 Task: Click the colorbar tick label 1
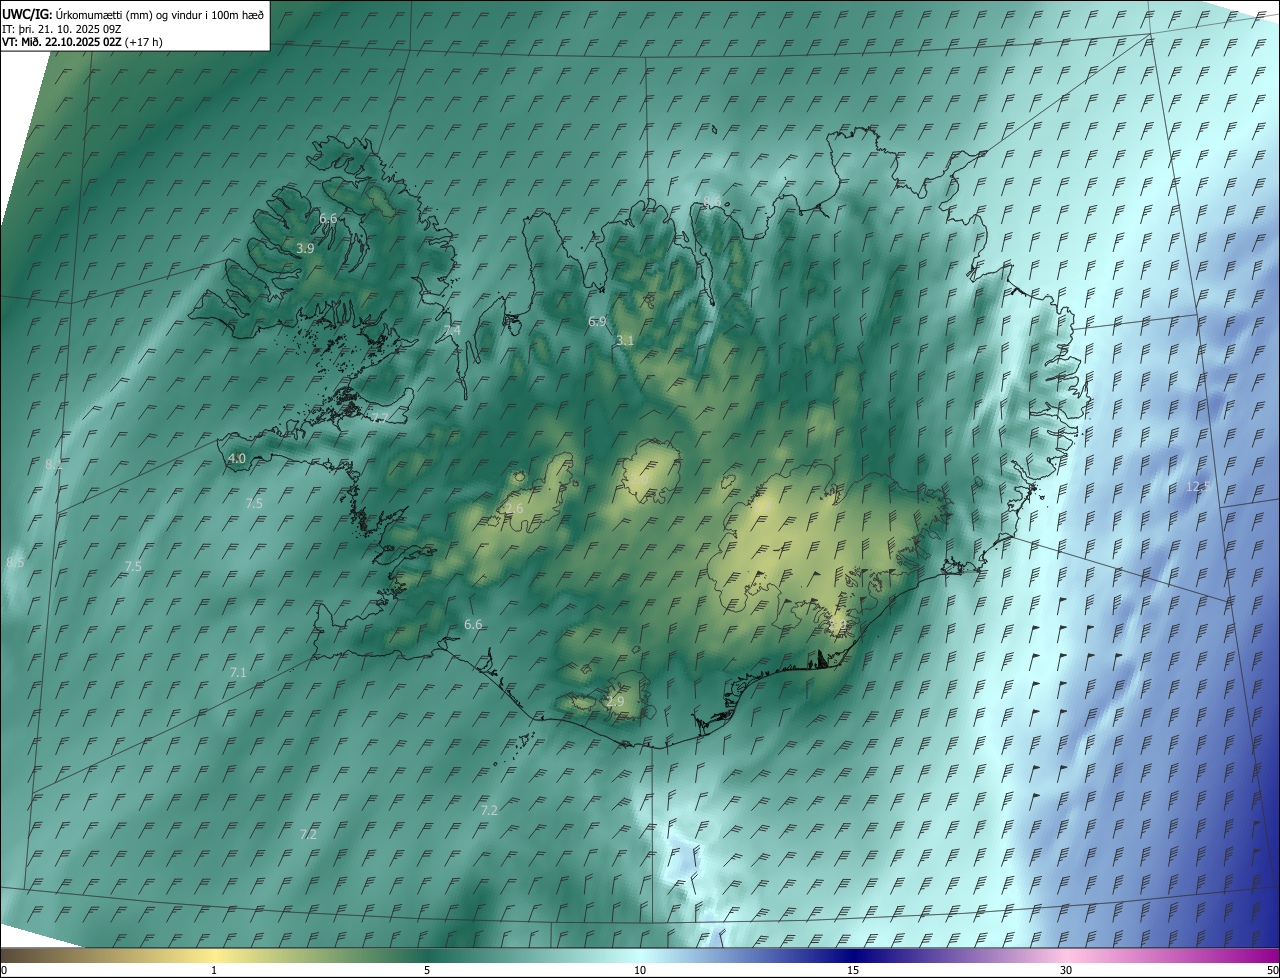[214, 970]
